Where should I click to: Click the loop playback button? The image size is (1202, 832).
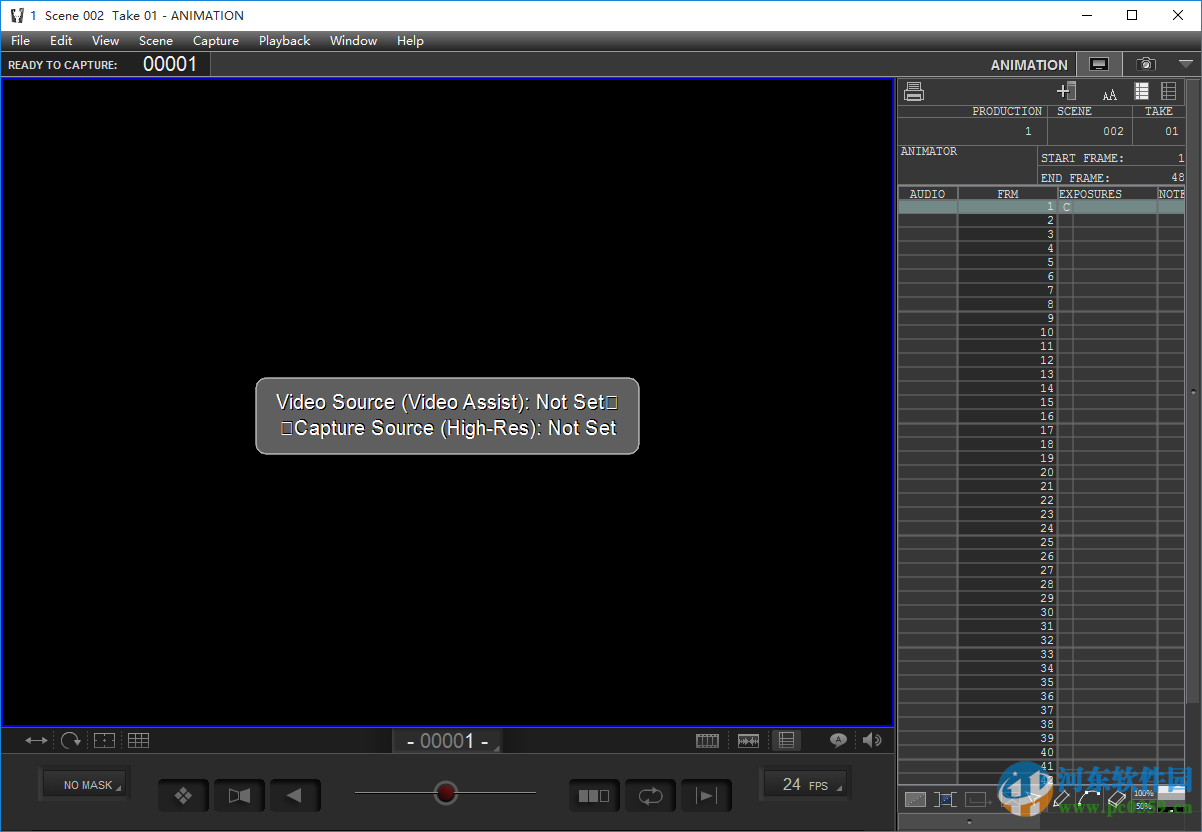(650, 796)
